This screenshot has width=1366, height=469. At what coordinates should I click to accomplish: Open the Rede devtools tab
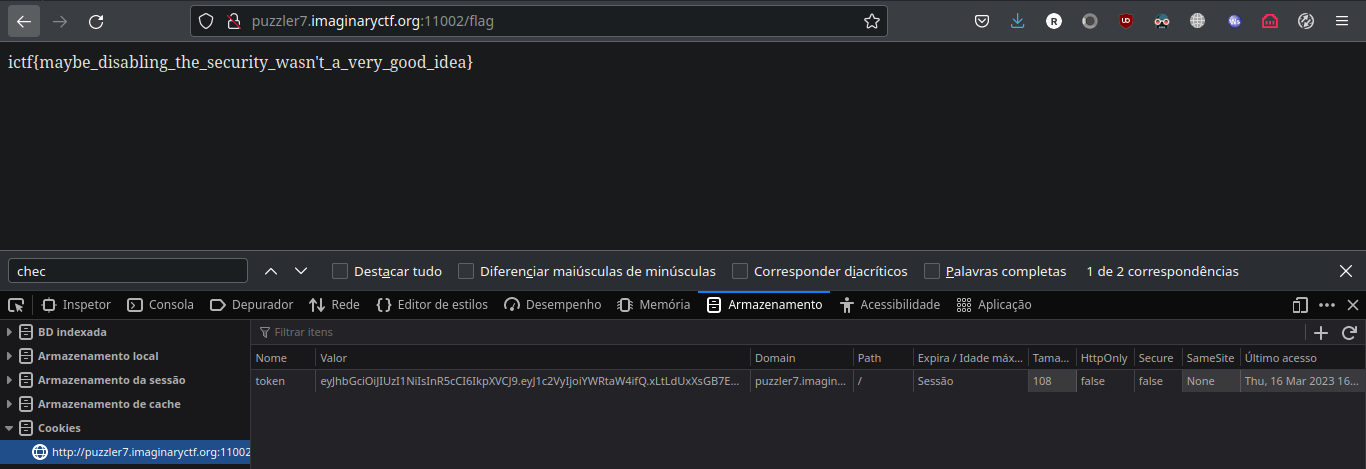[x=334, y=305]
